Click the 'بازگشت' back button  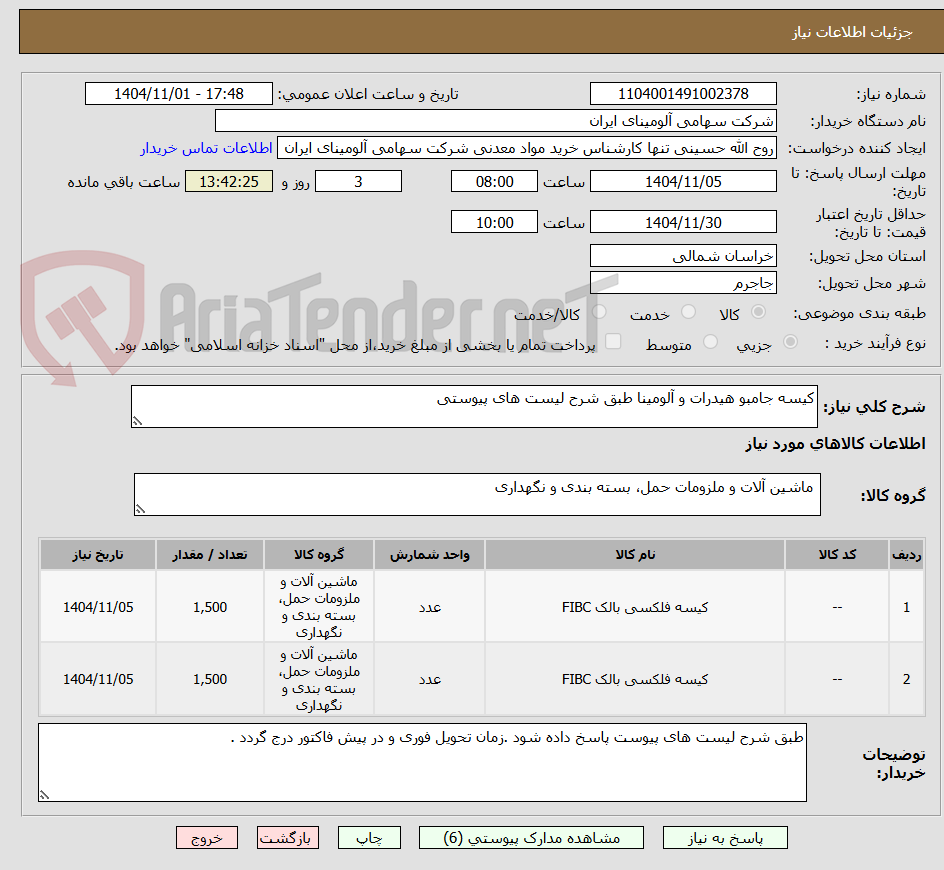tap(288, 837)
